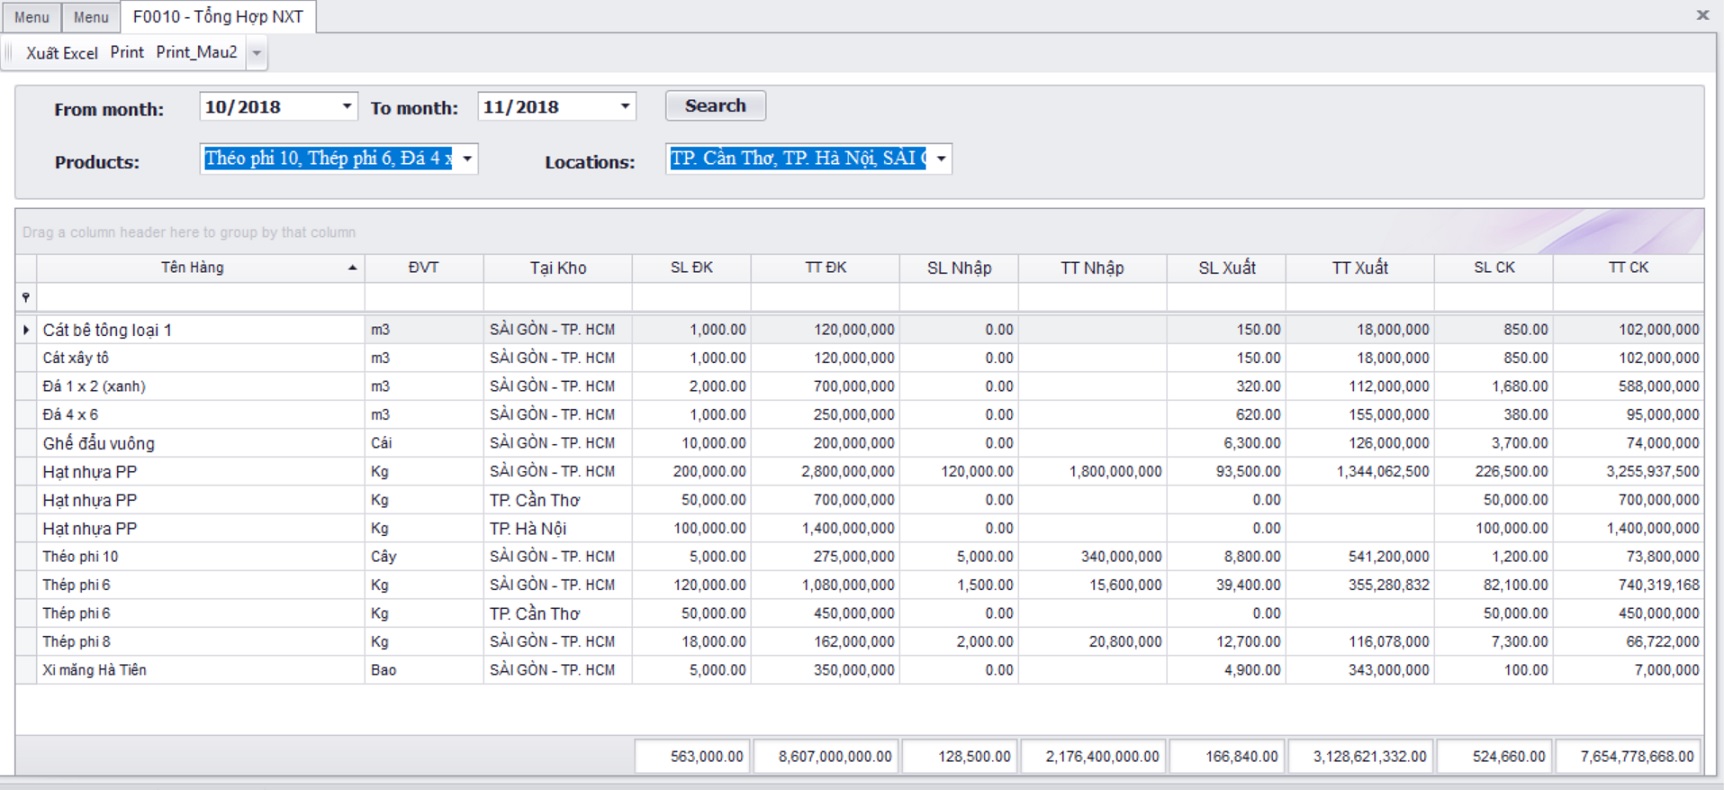Open the toolbar overflow arrow next to Print_Mau2
1725x790 pixels.
point(257,53)
